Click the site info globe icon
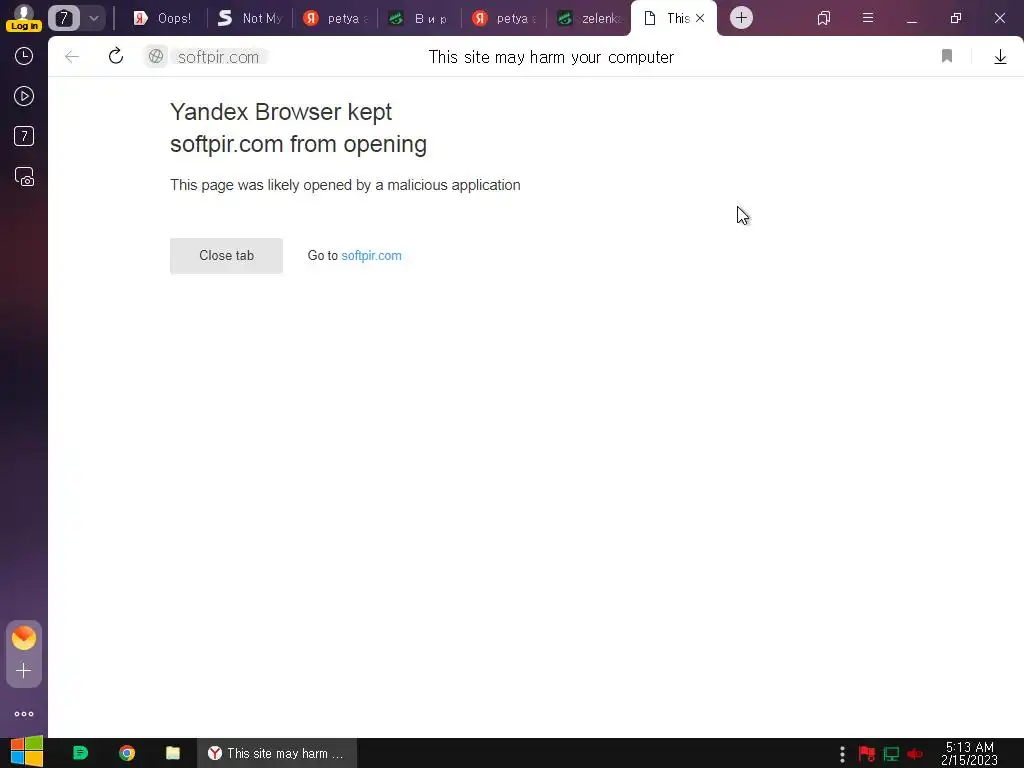The image size is (1024, 768). click(155, 57)
